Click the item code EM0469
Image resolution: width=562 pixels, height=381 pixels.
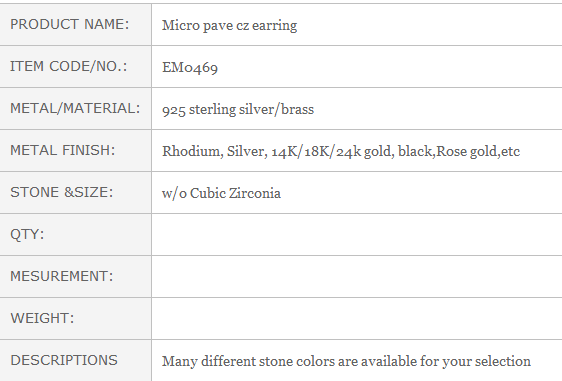point(190,67)
